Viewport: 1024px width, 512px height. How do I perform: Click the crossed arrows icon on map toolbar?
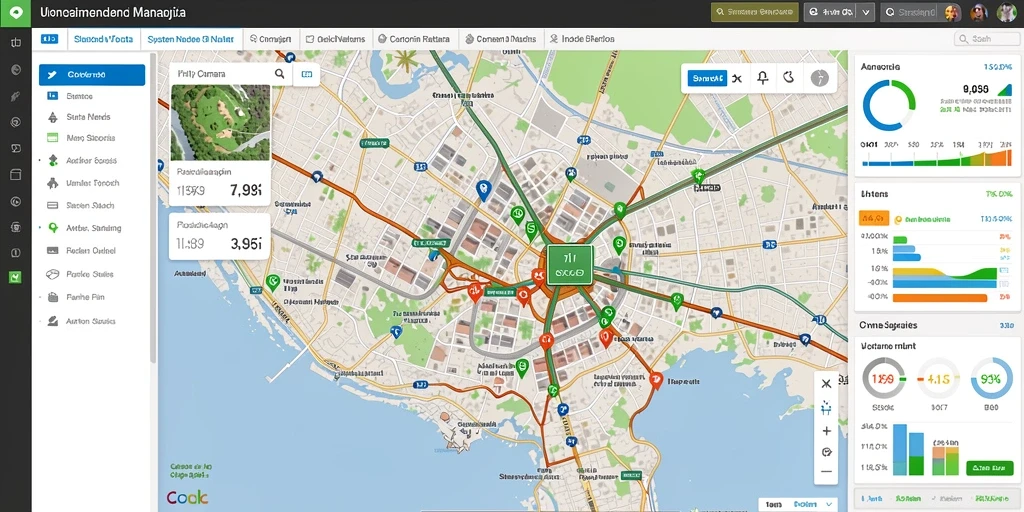[x=737, y=78]
